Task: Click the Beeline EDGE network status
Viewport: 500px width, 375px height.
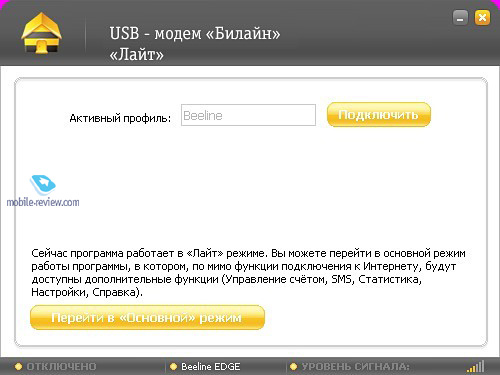Action: tap(210, 367)
